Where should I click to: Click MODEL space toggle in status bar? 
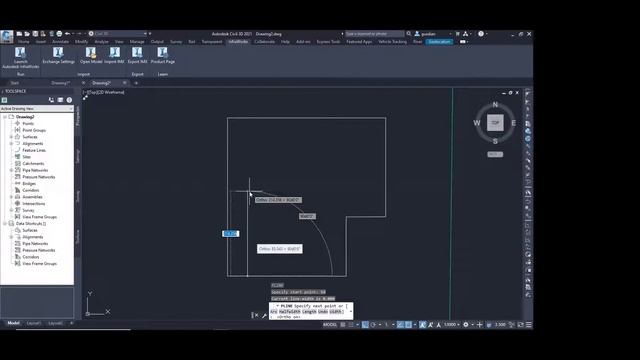(x=330, y=324)
